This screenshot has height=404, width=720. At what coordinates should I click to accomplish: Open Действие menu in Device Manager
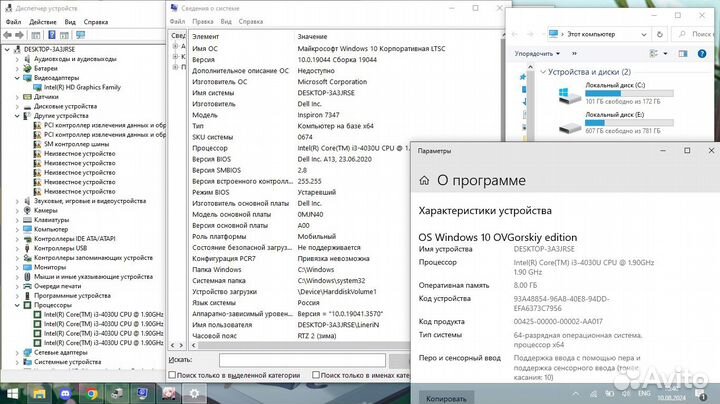click(x=43, y=22)
